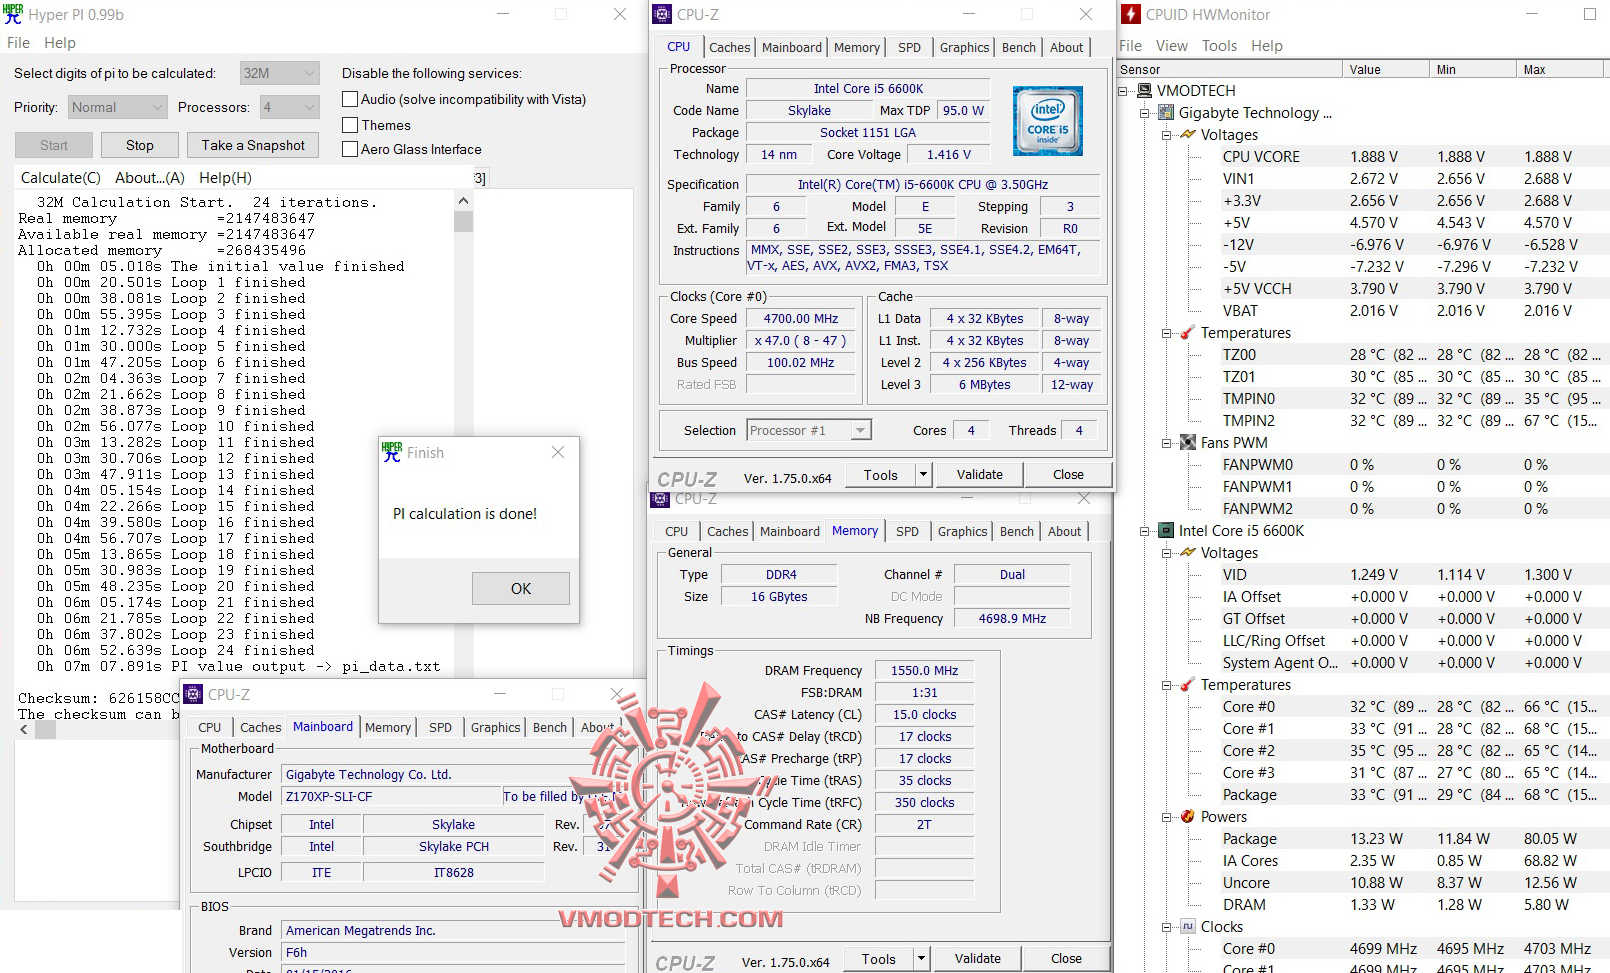1610x973 pixels.
Task: Click the Sensor column header in HWMonitor
Action: click(1229, 69)
